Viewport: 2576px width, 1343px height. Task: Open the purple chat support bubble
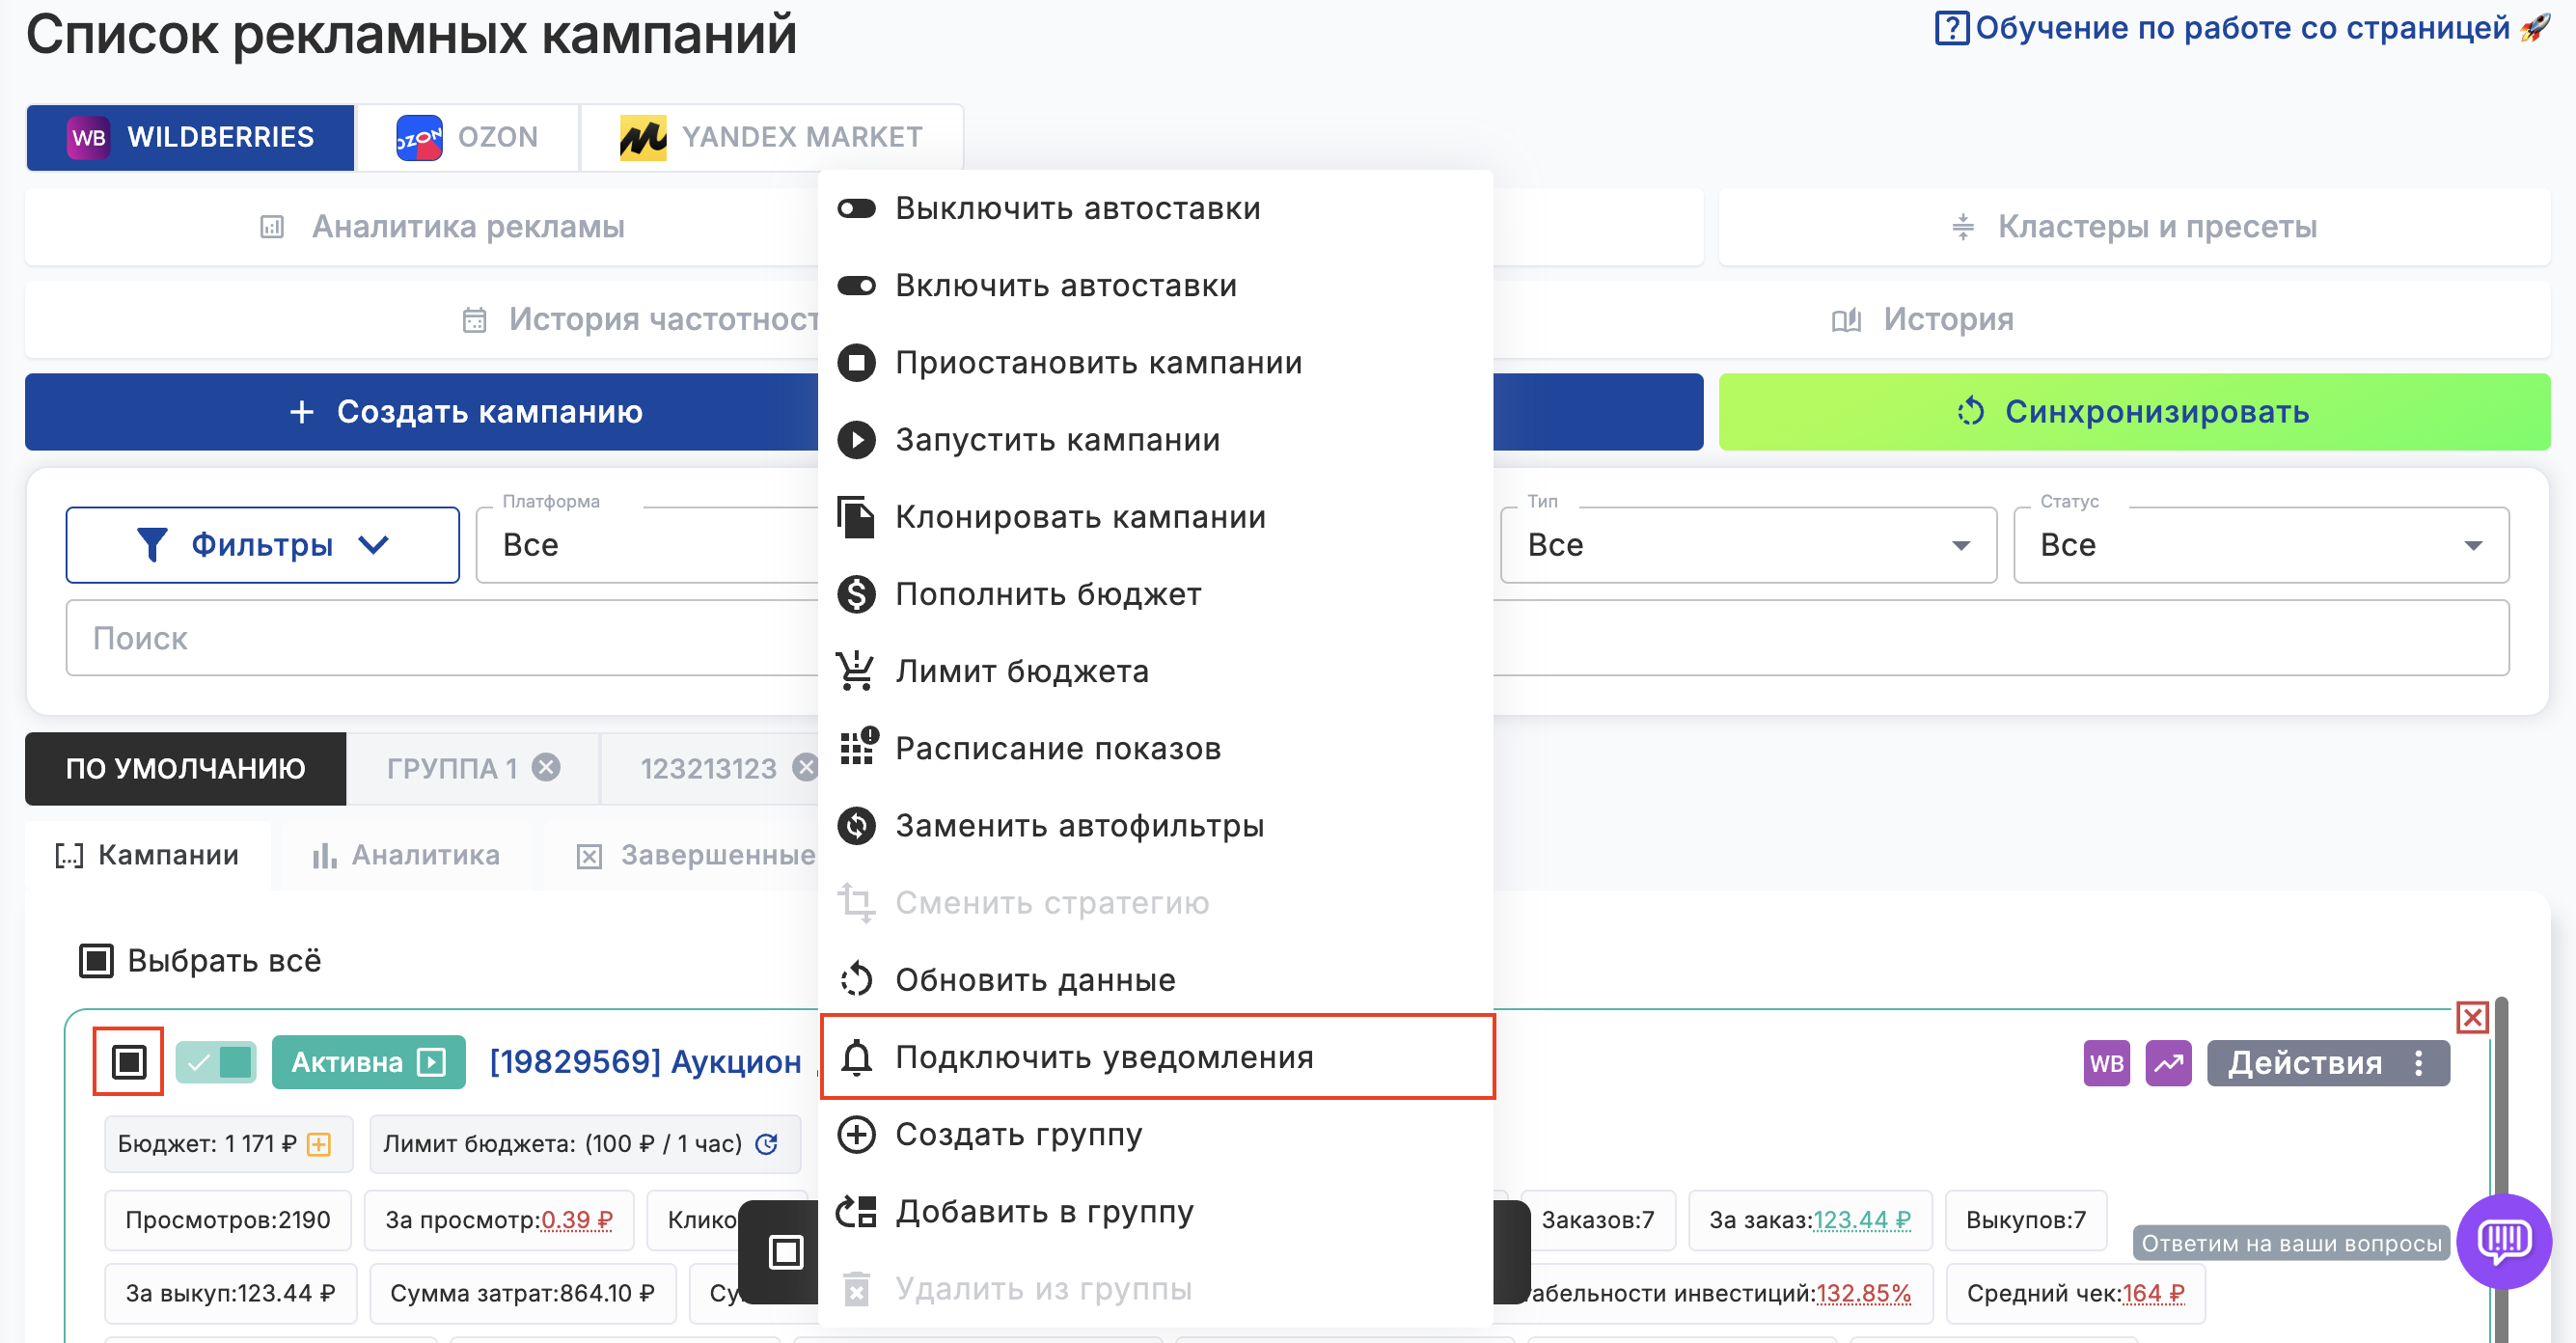click(2503, 1241)
